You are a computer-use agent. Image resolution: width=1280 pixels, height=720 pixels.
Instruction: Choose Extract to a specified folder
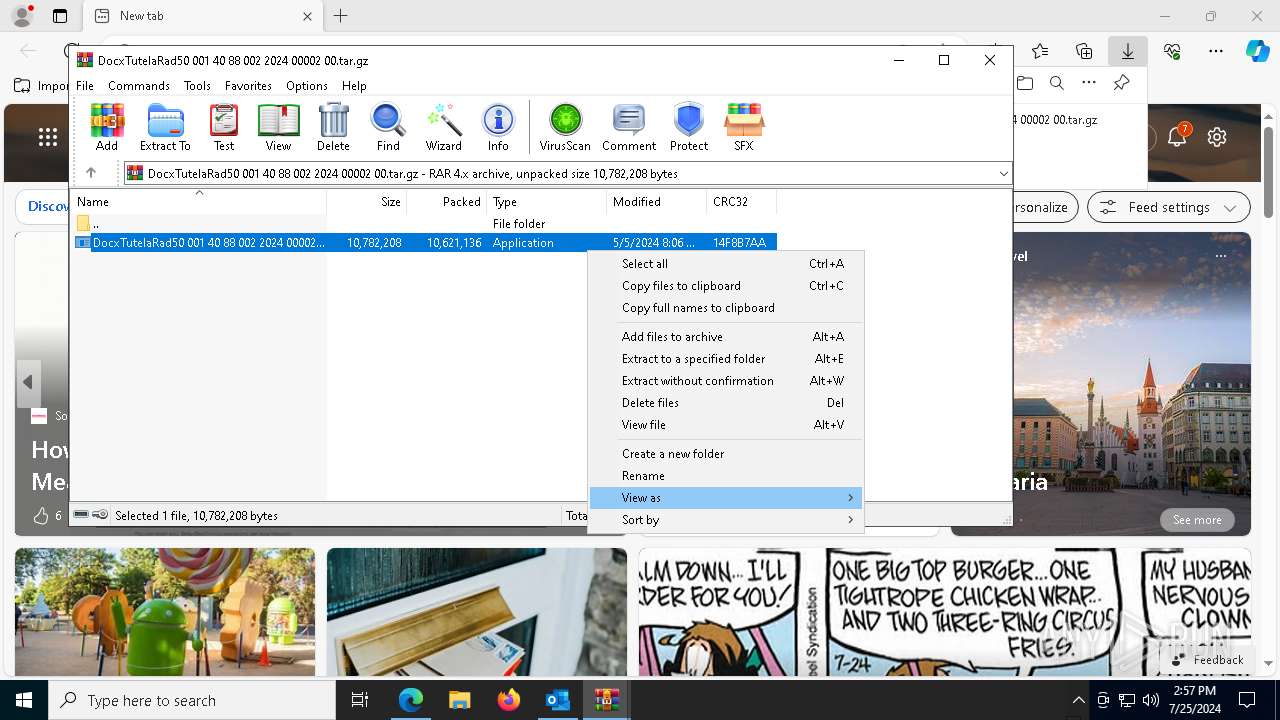tap(726, 359)
